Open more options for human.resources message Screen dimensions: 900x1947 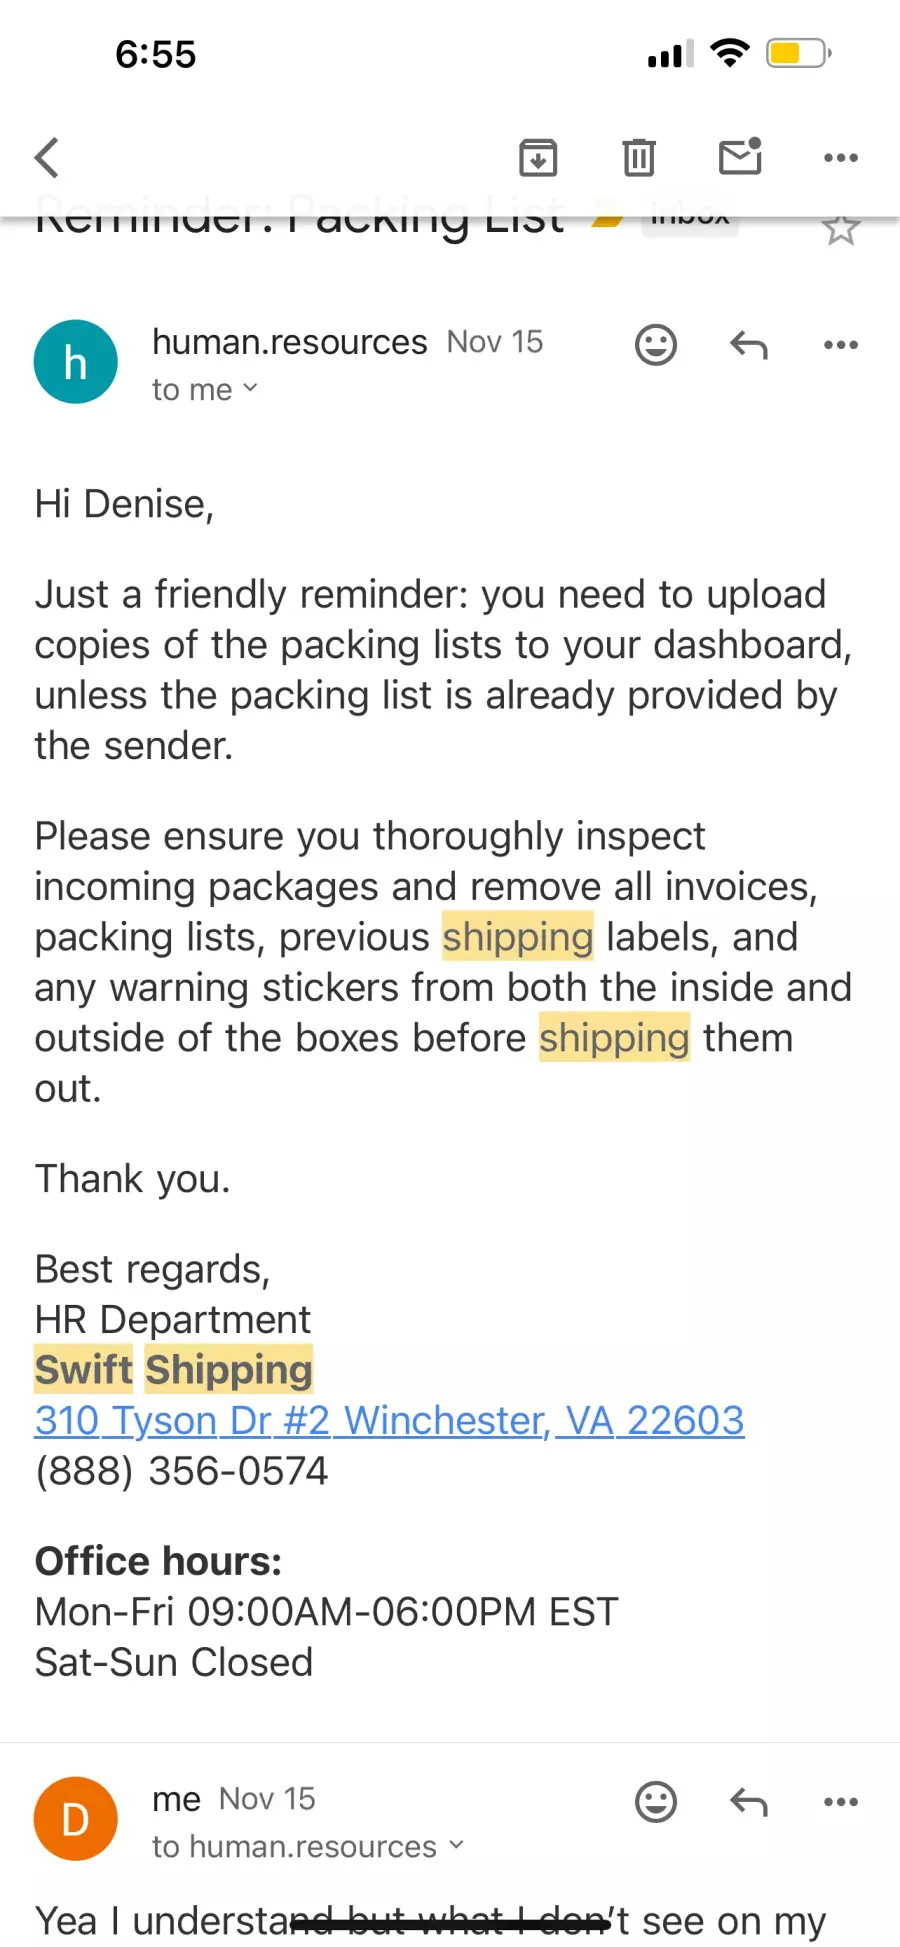(841, 345)
